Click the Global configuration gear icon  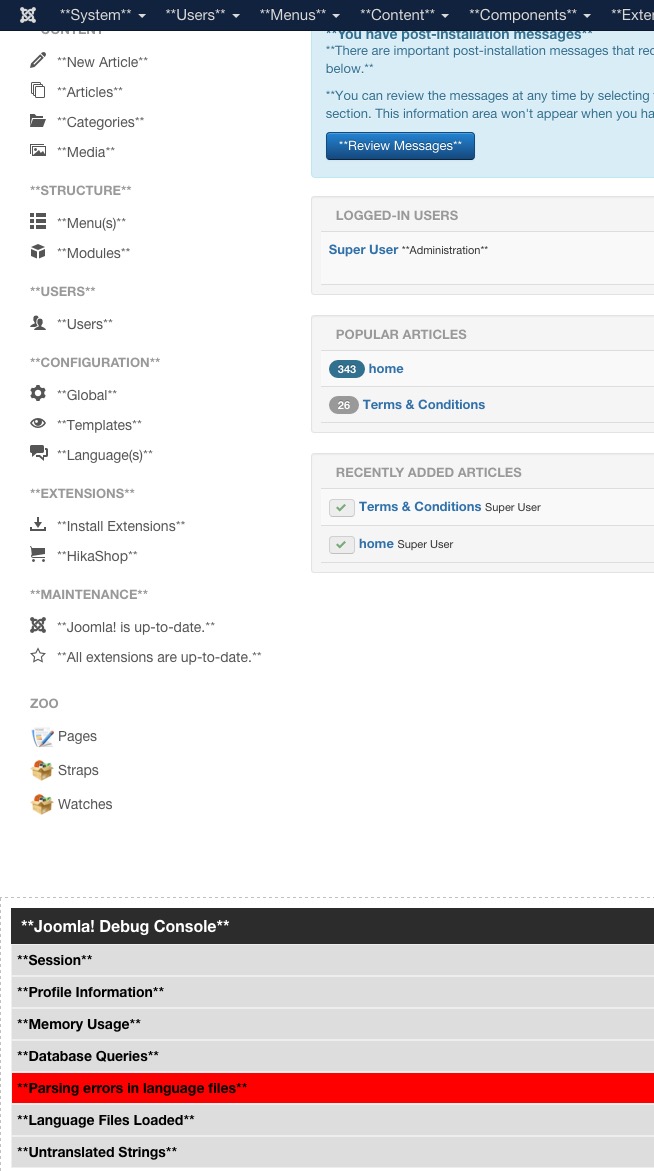coord(38,394)
